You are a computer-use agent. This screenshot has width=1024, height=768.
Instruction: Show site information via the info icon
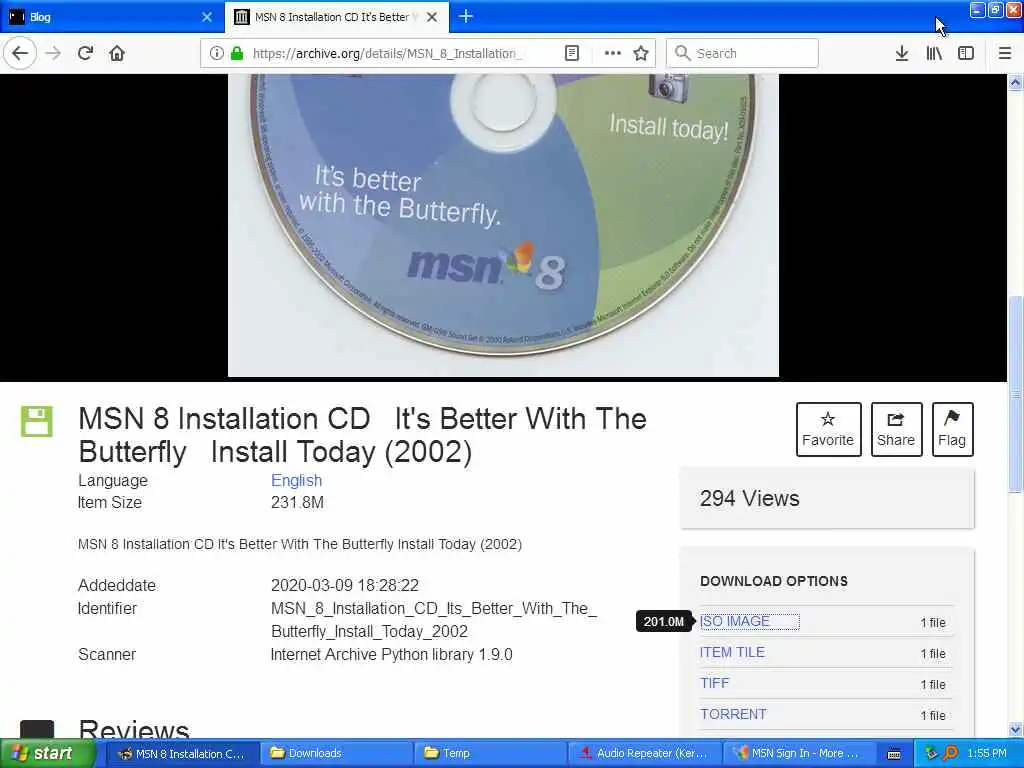[217, 53]
